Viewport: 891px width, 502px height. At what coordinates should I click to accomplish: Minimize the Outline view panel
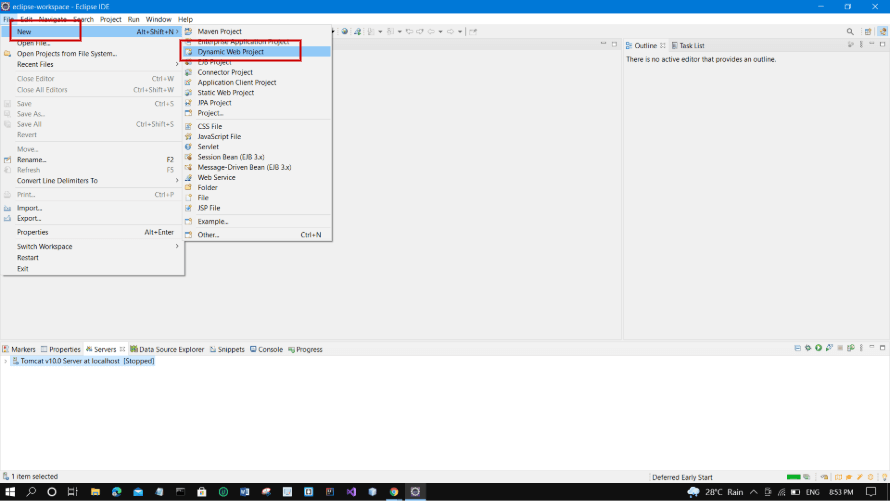click(872, 44)
